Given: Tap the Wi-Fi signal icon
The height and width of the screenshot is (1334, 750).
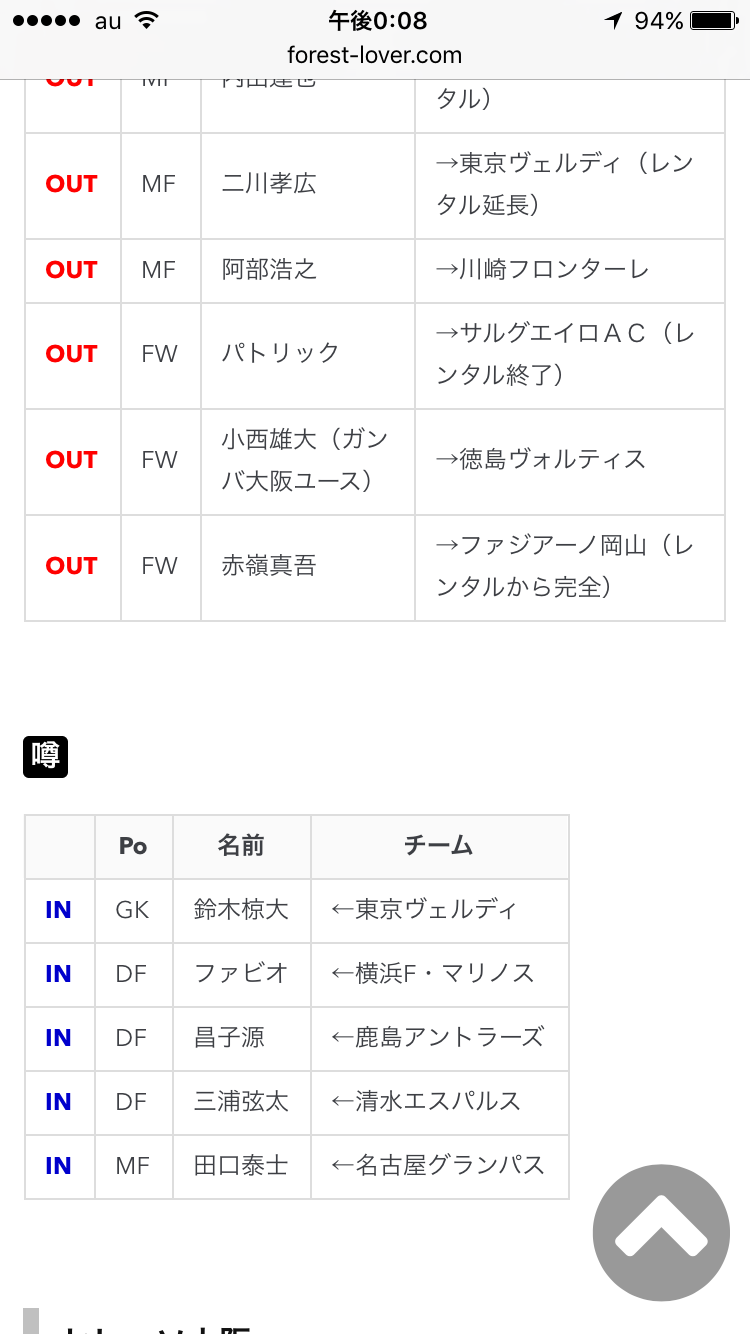Looking at the screenshot, I should tap(146, 21).
